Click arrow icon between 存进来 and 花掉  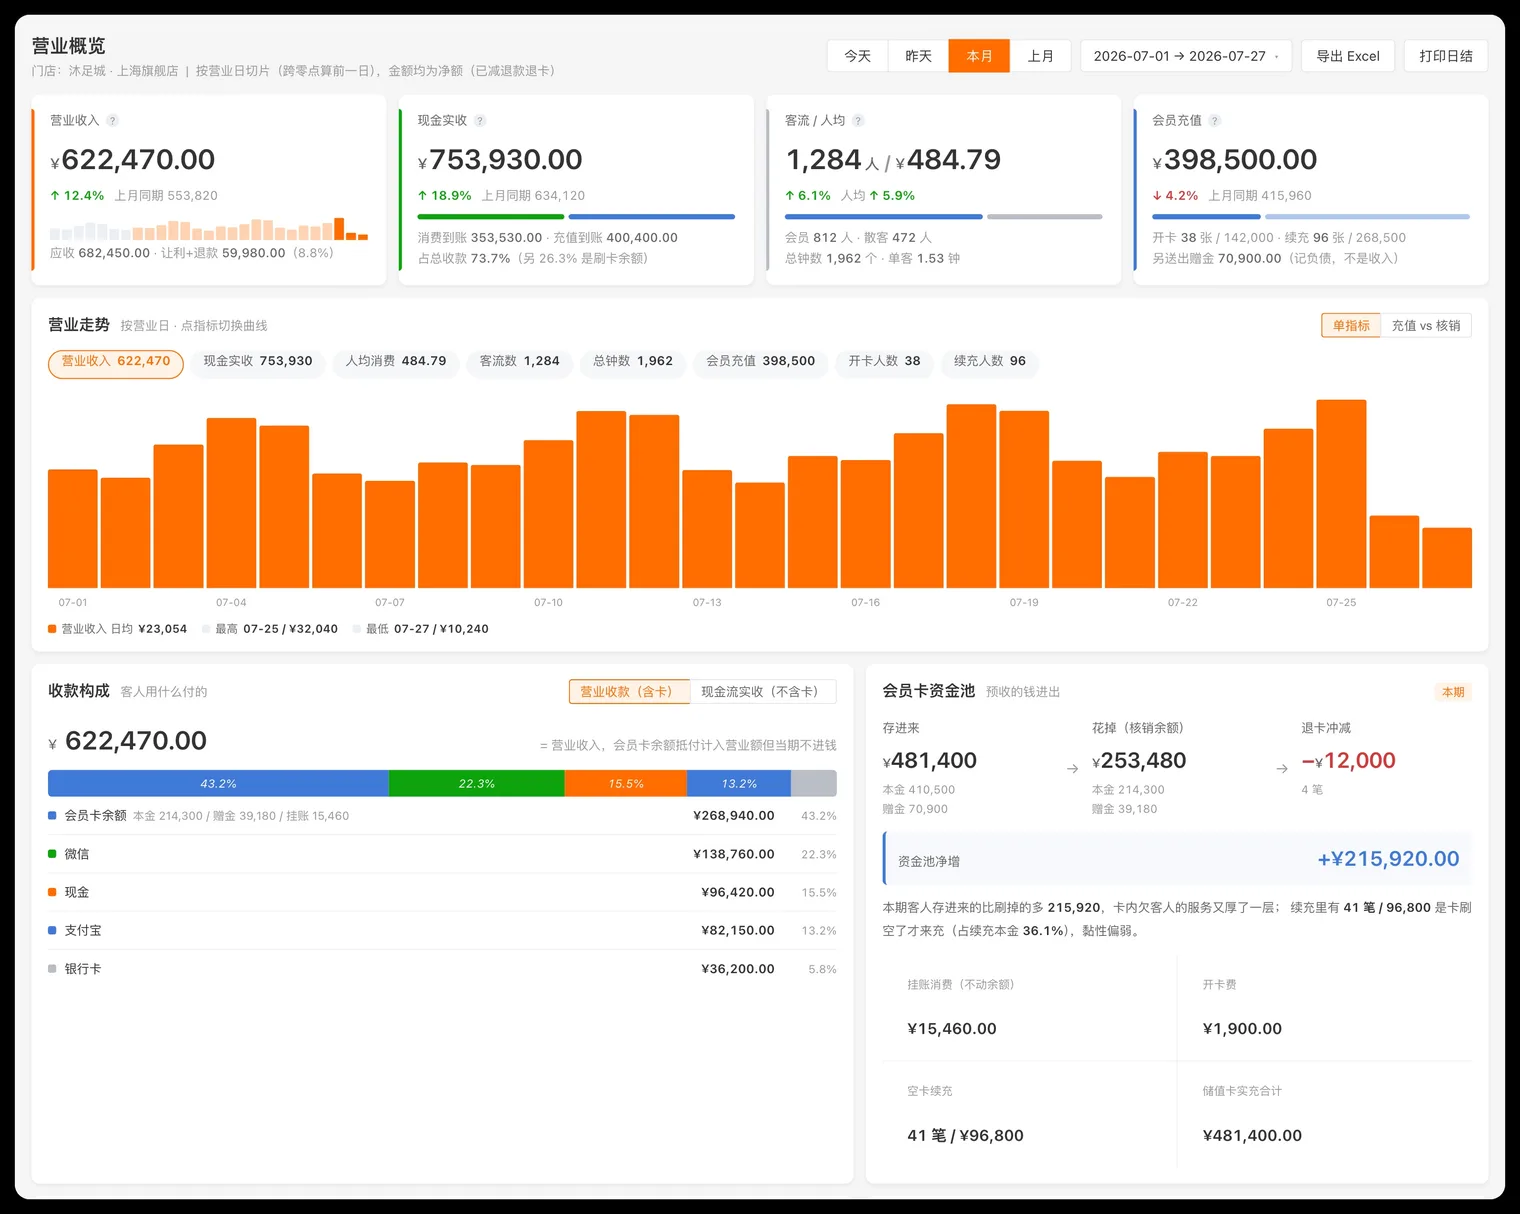(1073, 769)
